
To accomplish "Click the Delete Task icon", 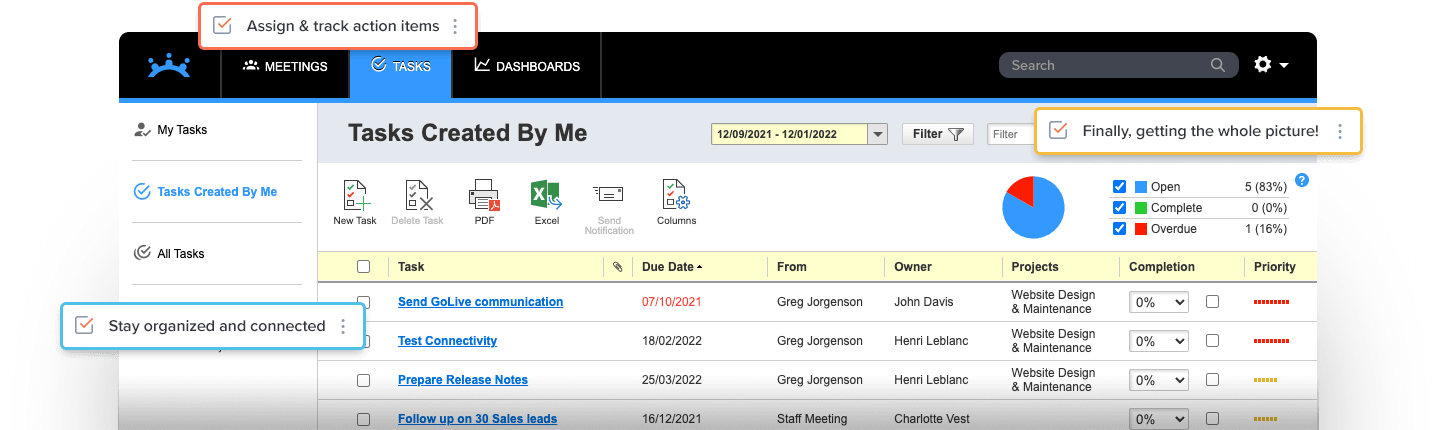I will point(417,196).
